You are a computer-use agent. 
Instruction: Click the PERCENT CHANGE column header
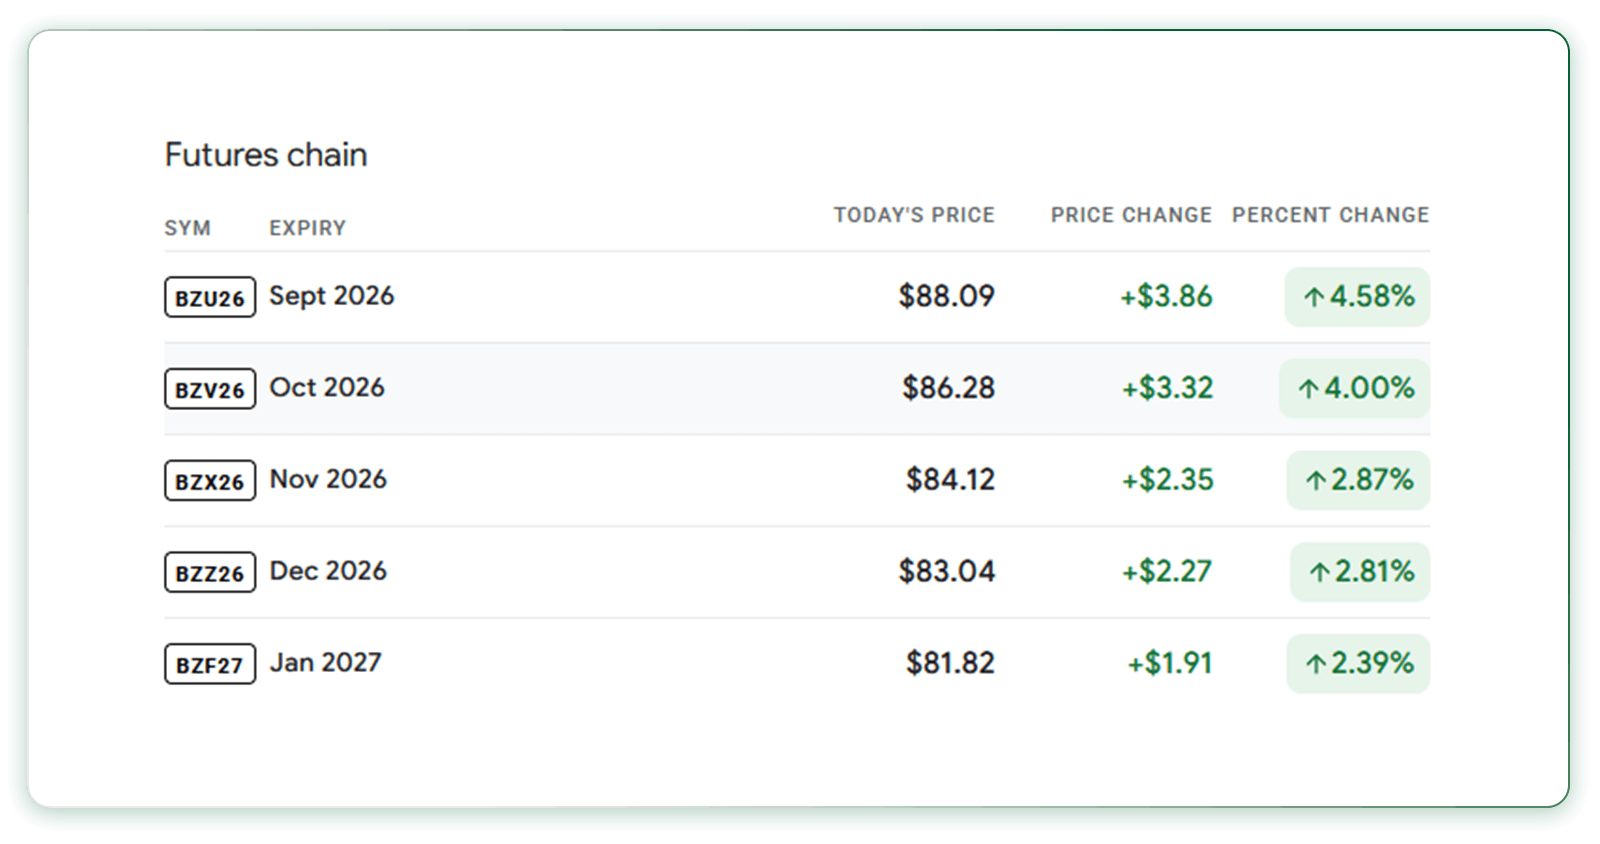tap(1330, 215)
